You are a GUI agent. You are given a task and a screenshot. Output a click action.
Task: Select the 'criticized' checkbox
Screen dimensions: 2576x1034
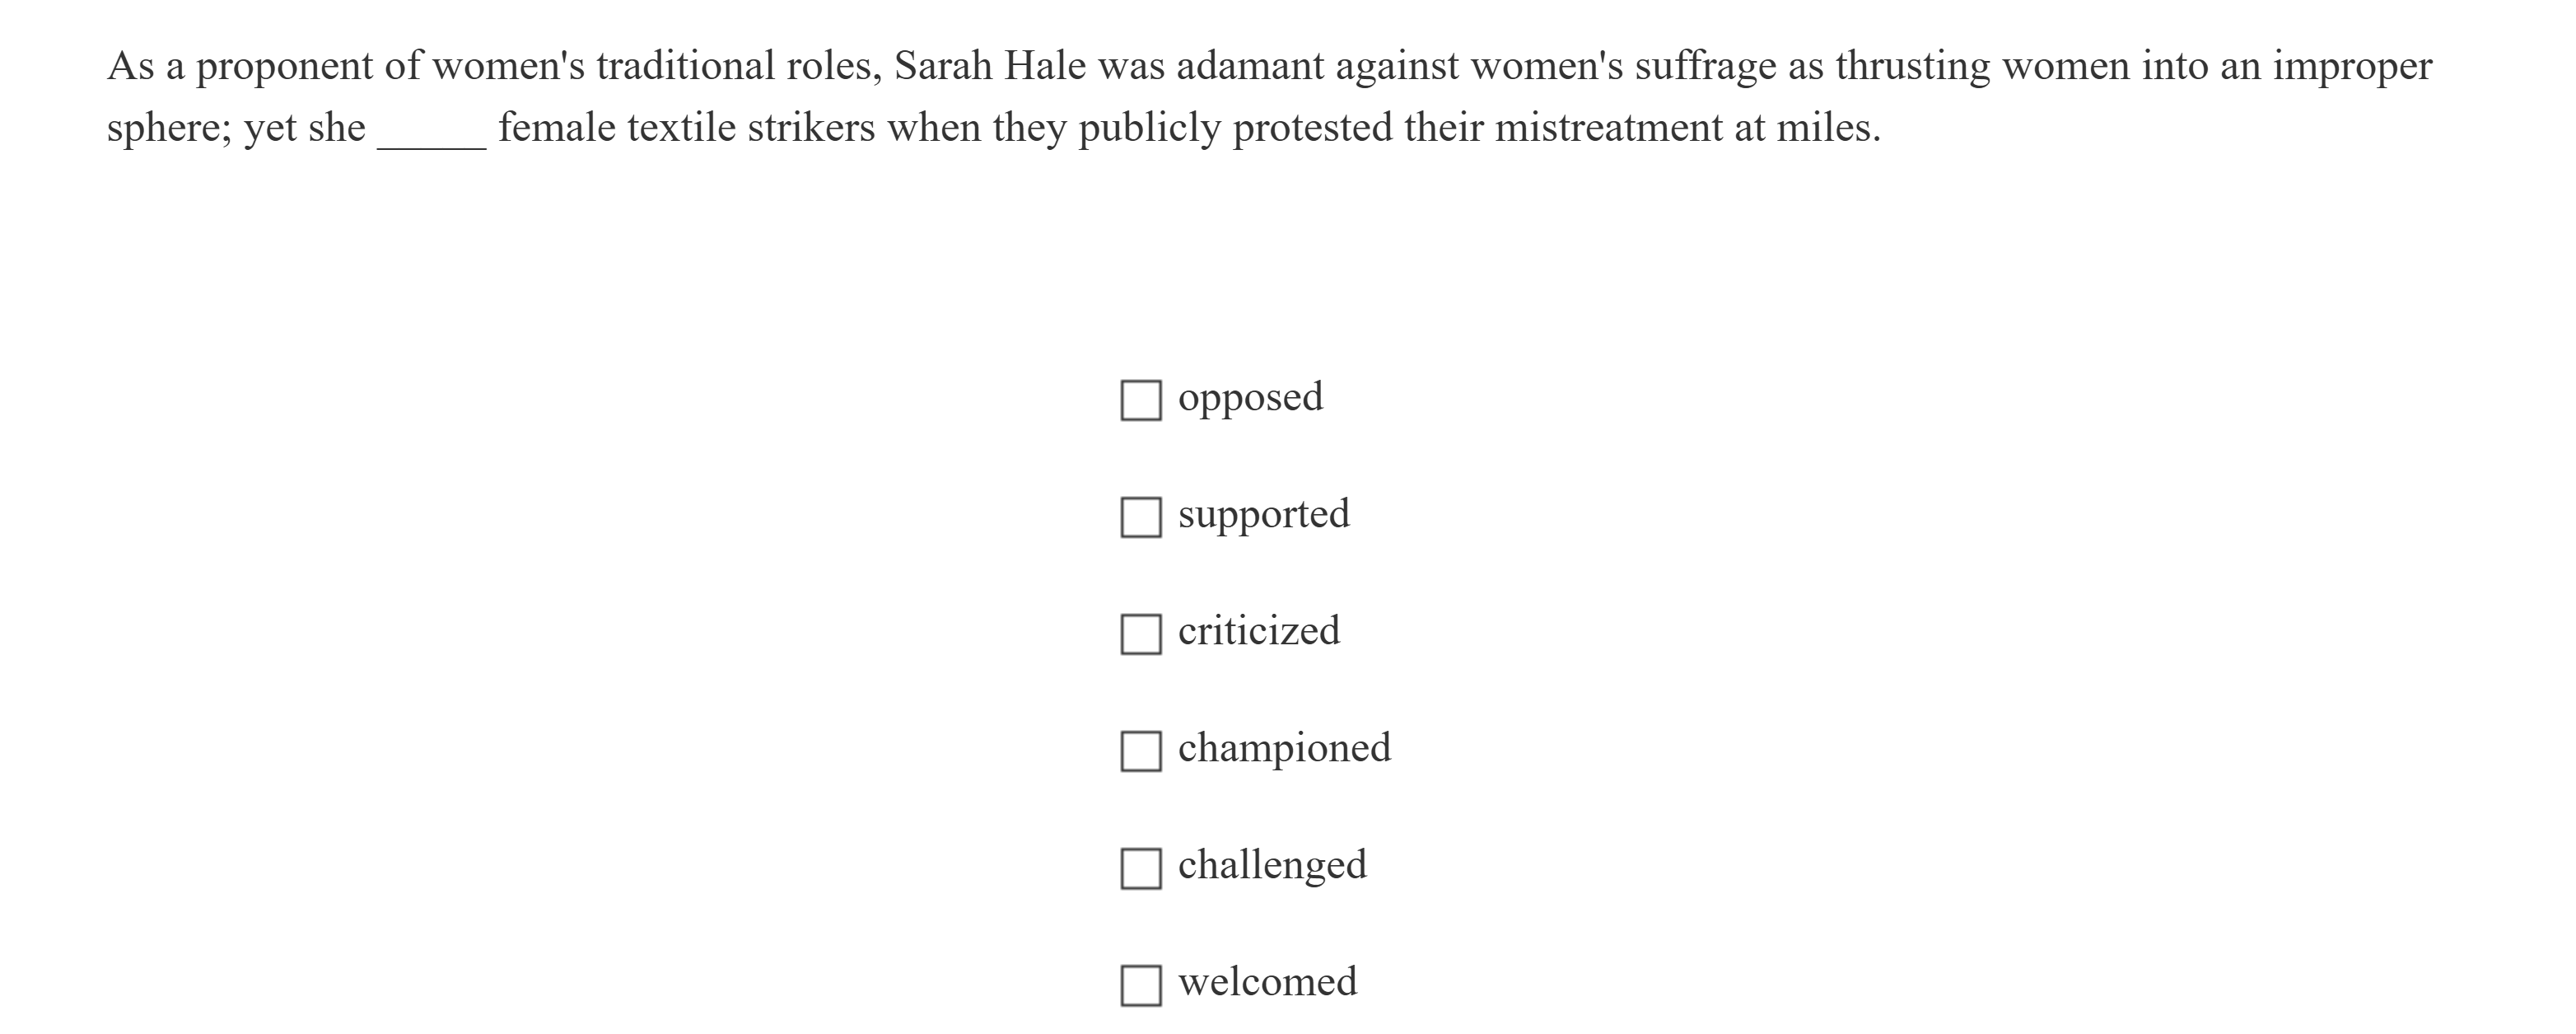click(x=1140, y=634)
